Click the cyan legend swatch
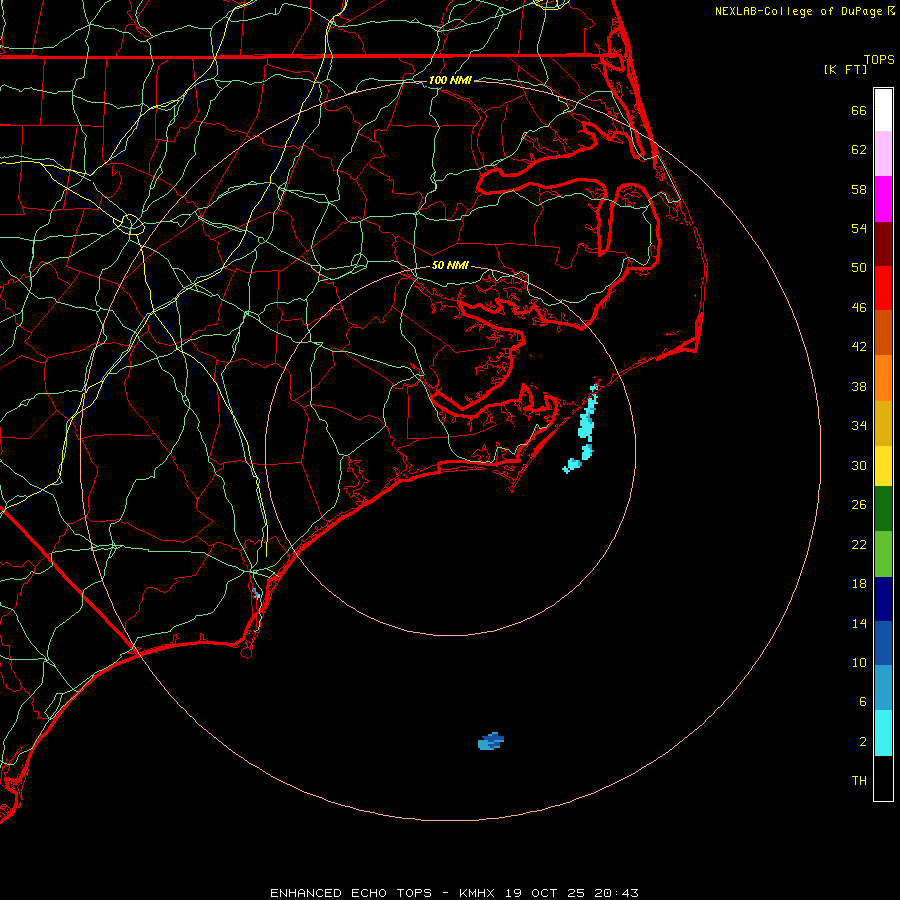Image resolution: width=900 pixels, height=900 pixels. pos(883,733)
